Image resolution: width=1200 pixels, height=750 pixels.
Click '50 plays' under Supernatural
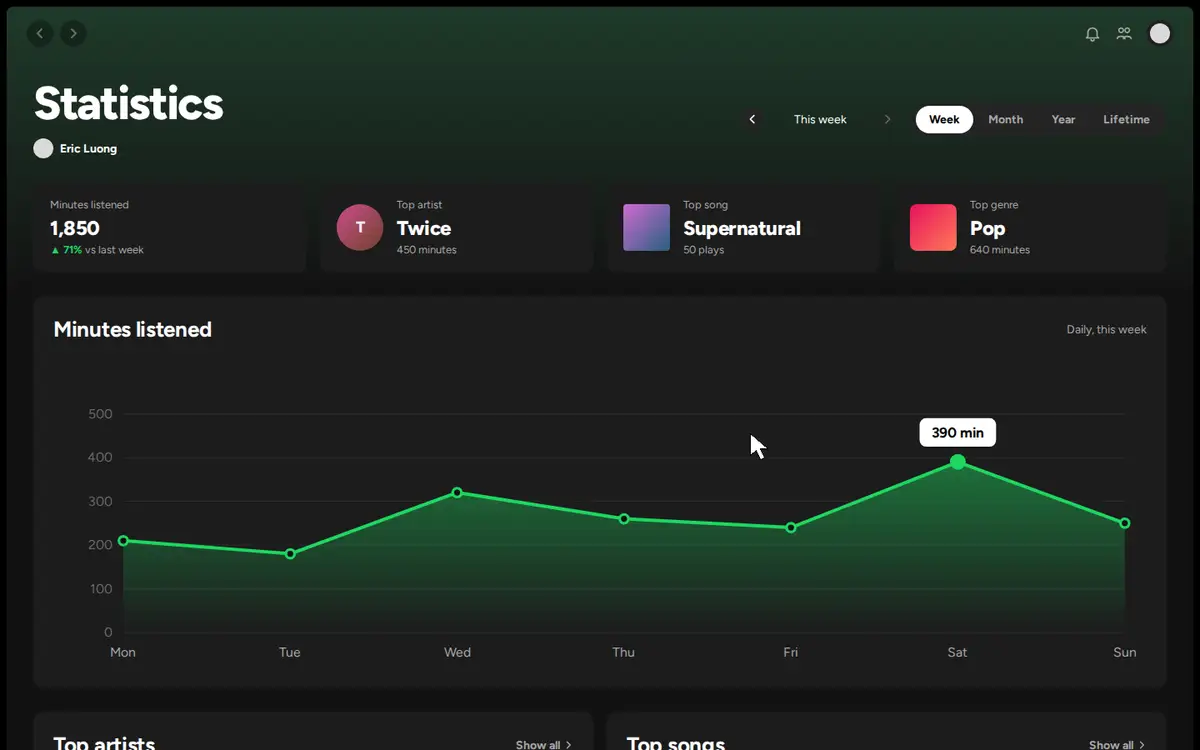[703, 250]
